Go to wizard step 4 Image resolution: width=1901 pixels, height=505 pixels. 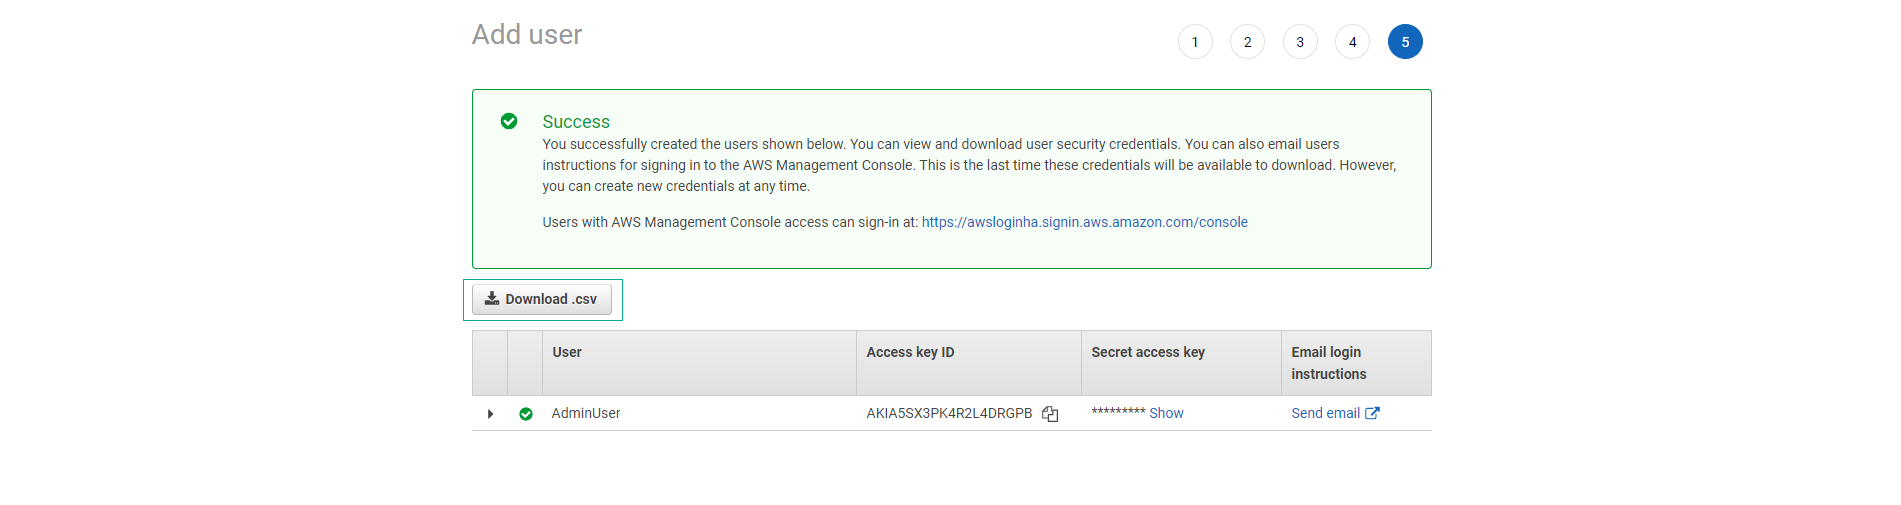click(1352, 42)
